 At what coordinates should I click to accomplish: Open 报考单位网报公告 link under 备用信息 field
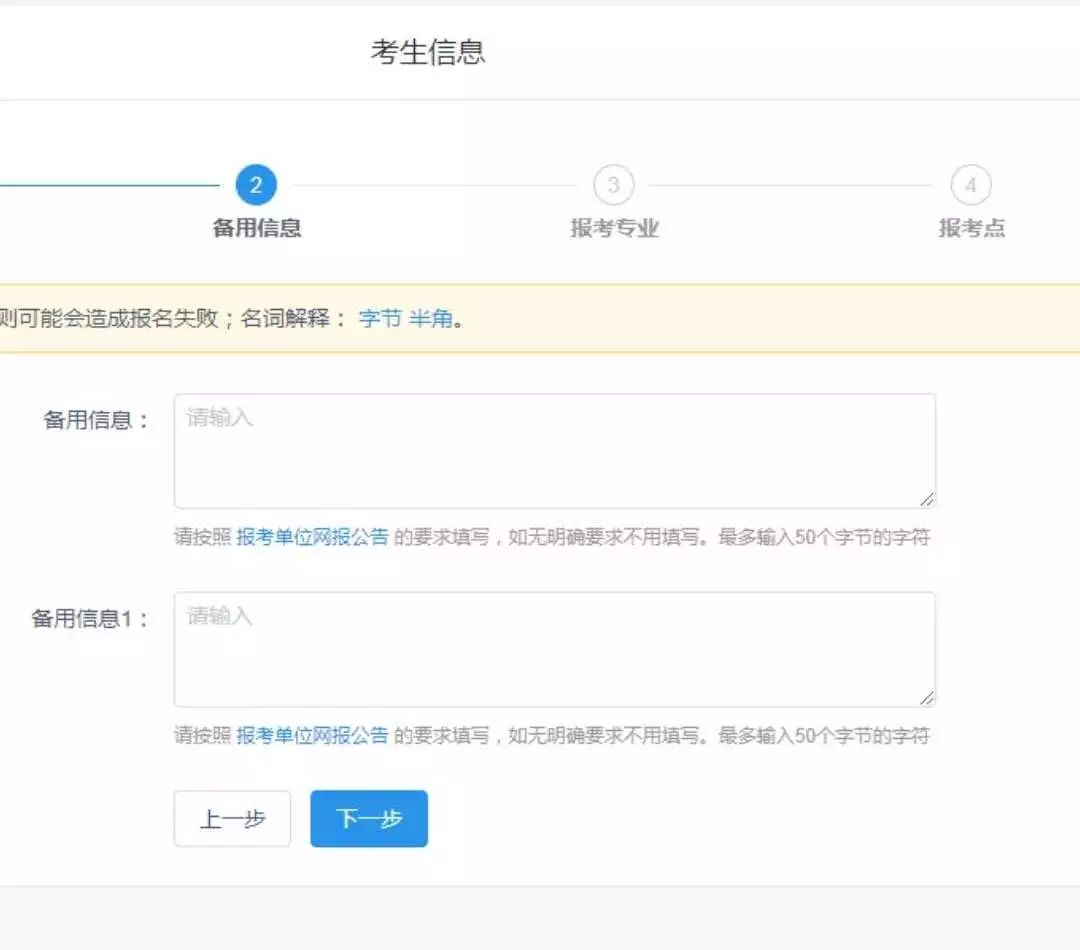(312, 538)
